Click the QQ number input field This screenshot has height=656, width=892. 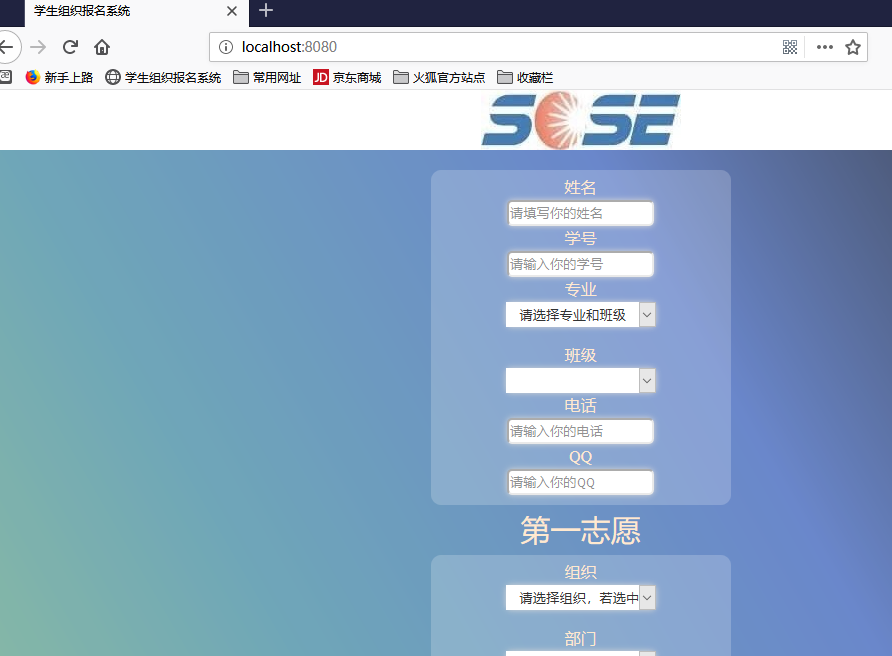(x=580, y=482)
